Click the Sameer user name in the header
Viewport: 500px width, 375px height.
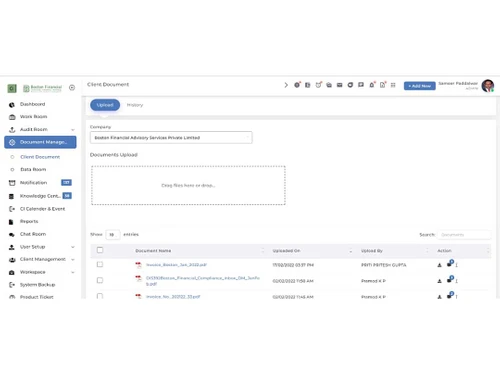coord(458,83)
